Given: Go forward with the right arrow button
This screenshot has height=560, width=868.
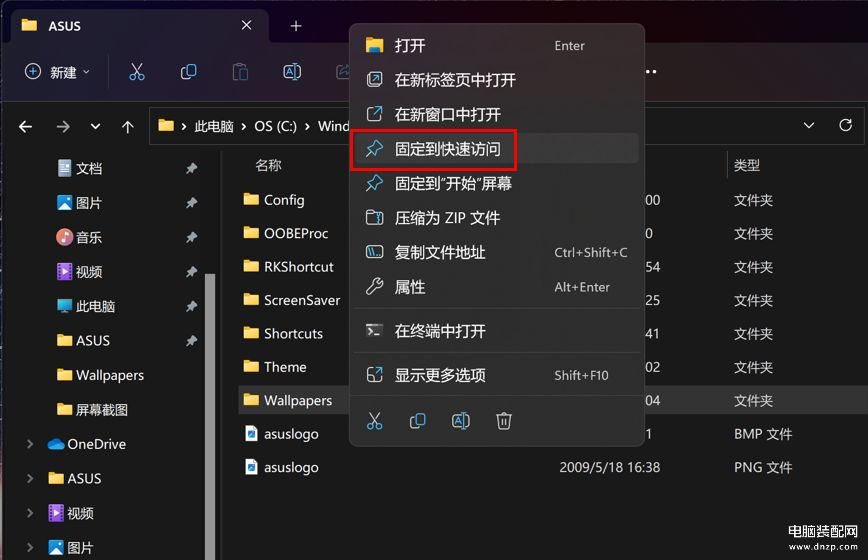Looking at the screenshot, I should [x=63, y=127].
